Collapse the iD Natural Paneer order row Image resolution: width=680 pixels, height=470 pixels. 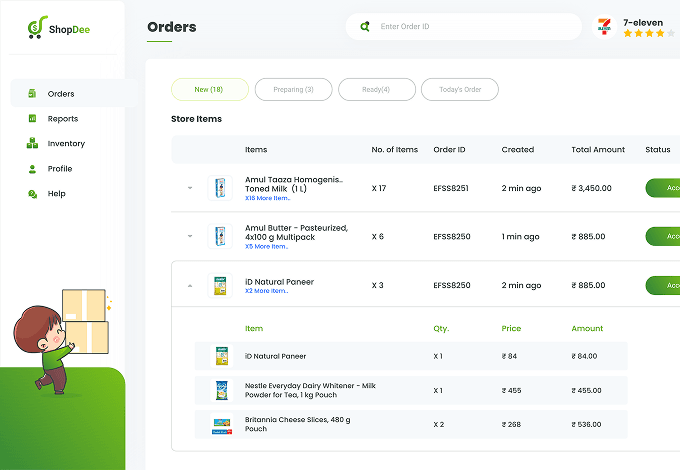coord(190,286)
